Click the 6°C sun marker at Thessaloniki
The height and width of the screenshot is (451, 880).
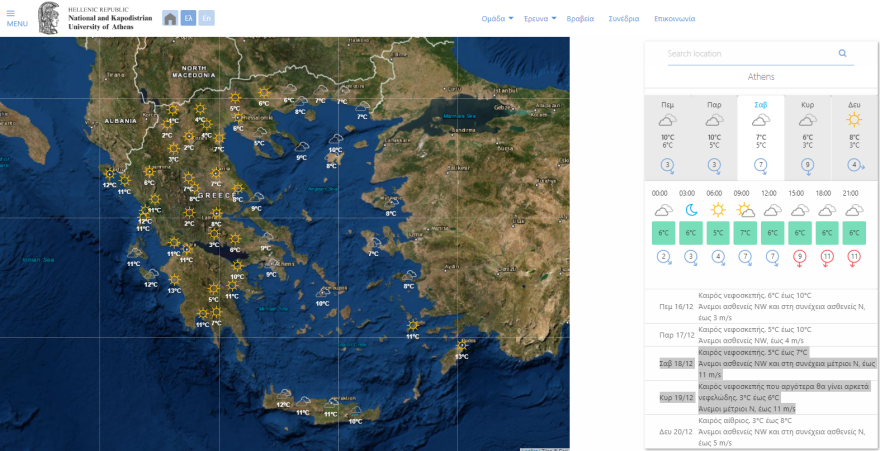click(239, 117)
